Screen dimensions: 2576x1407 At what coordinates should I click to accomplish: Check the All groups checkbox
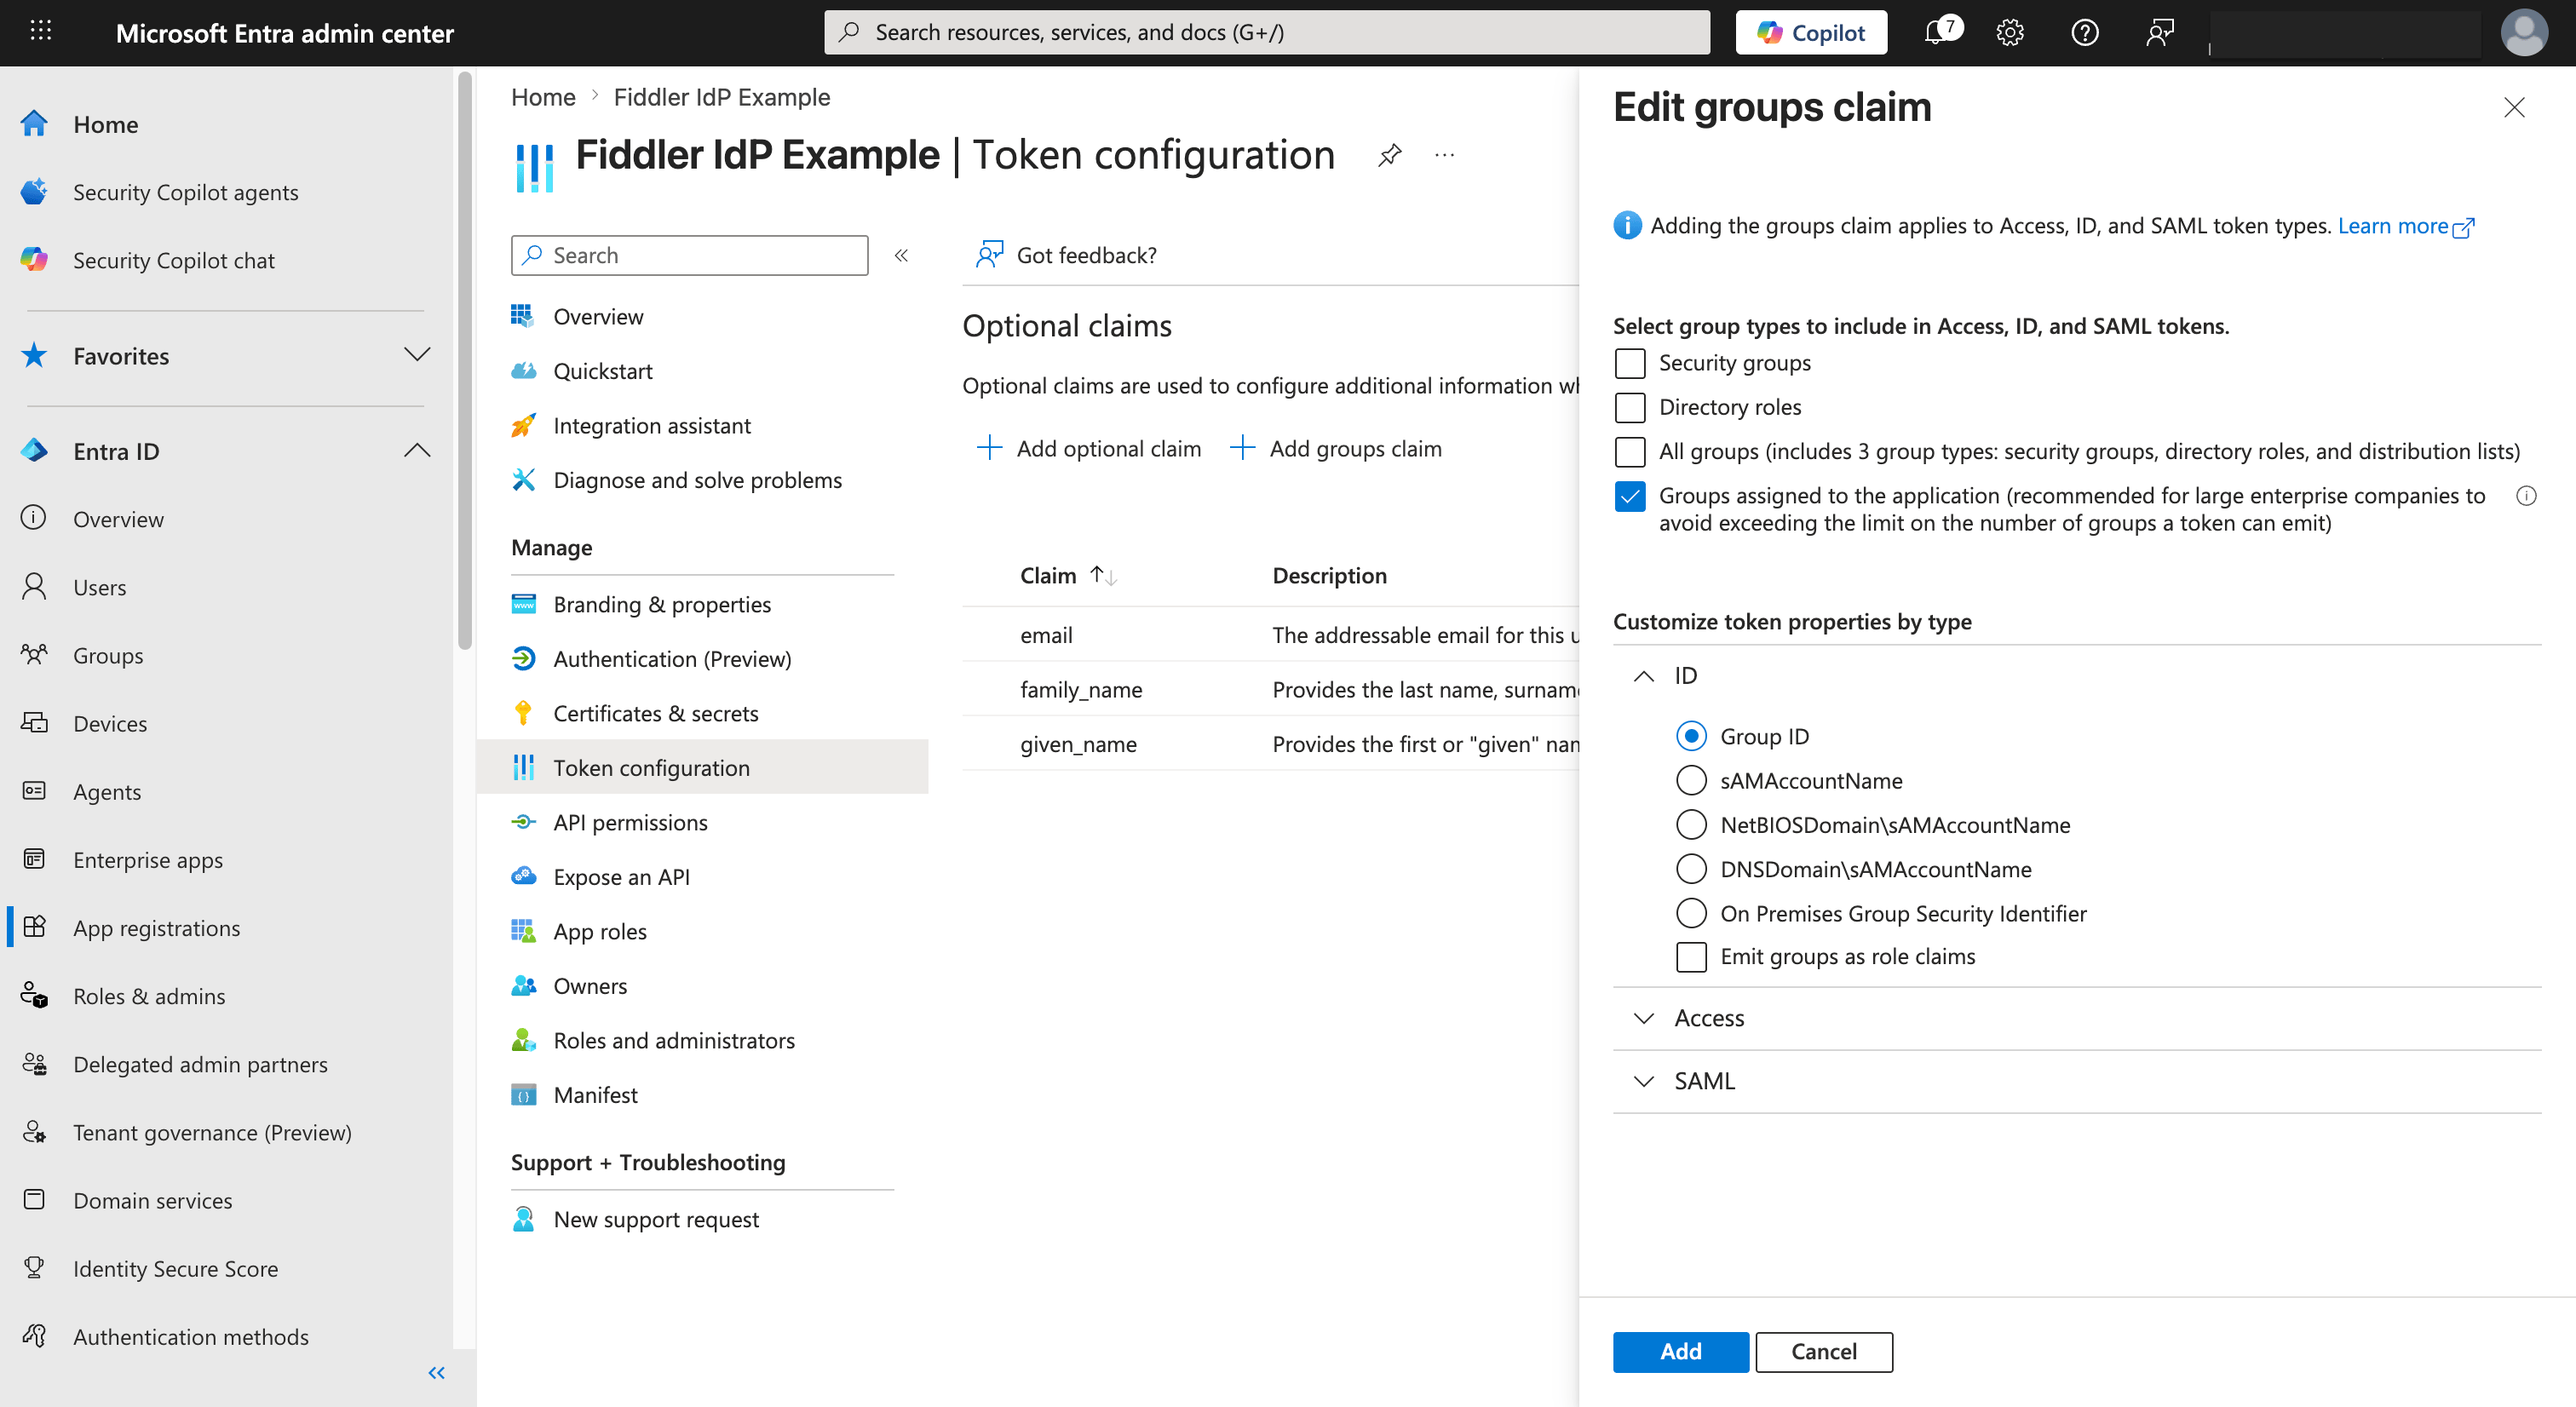coord(1630,452)
